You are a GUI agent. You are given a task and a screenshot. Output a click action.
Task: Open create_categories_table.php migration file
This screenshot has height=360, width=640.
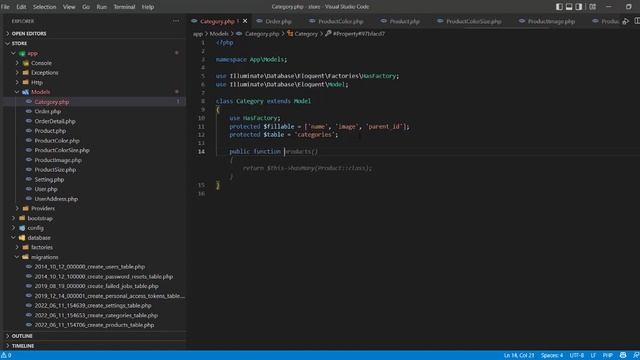click(93, 315)
